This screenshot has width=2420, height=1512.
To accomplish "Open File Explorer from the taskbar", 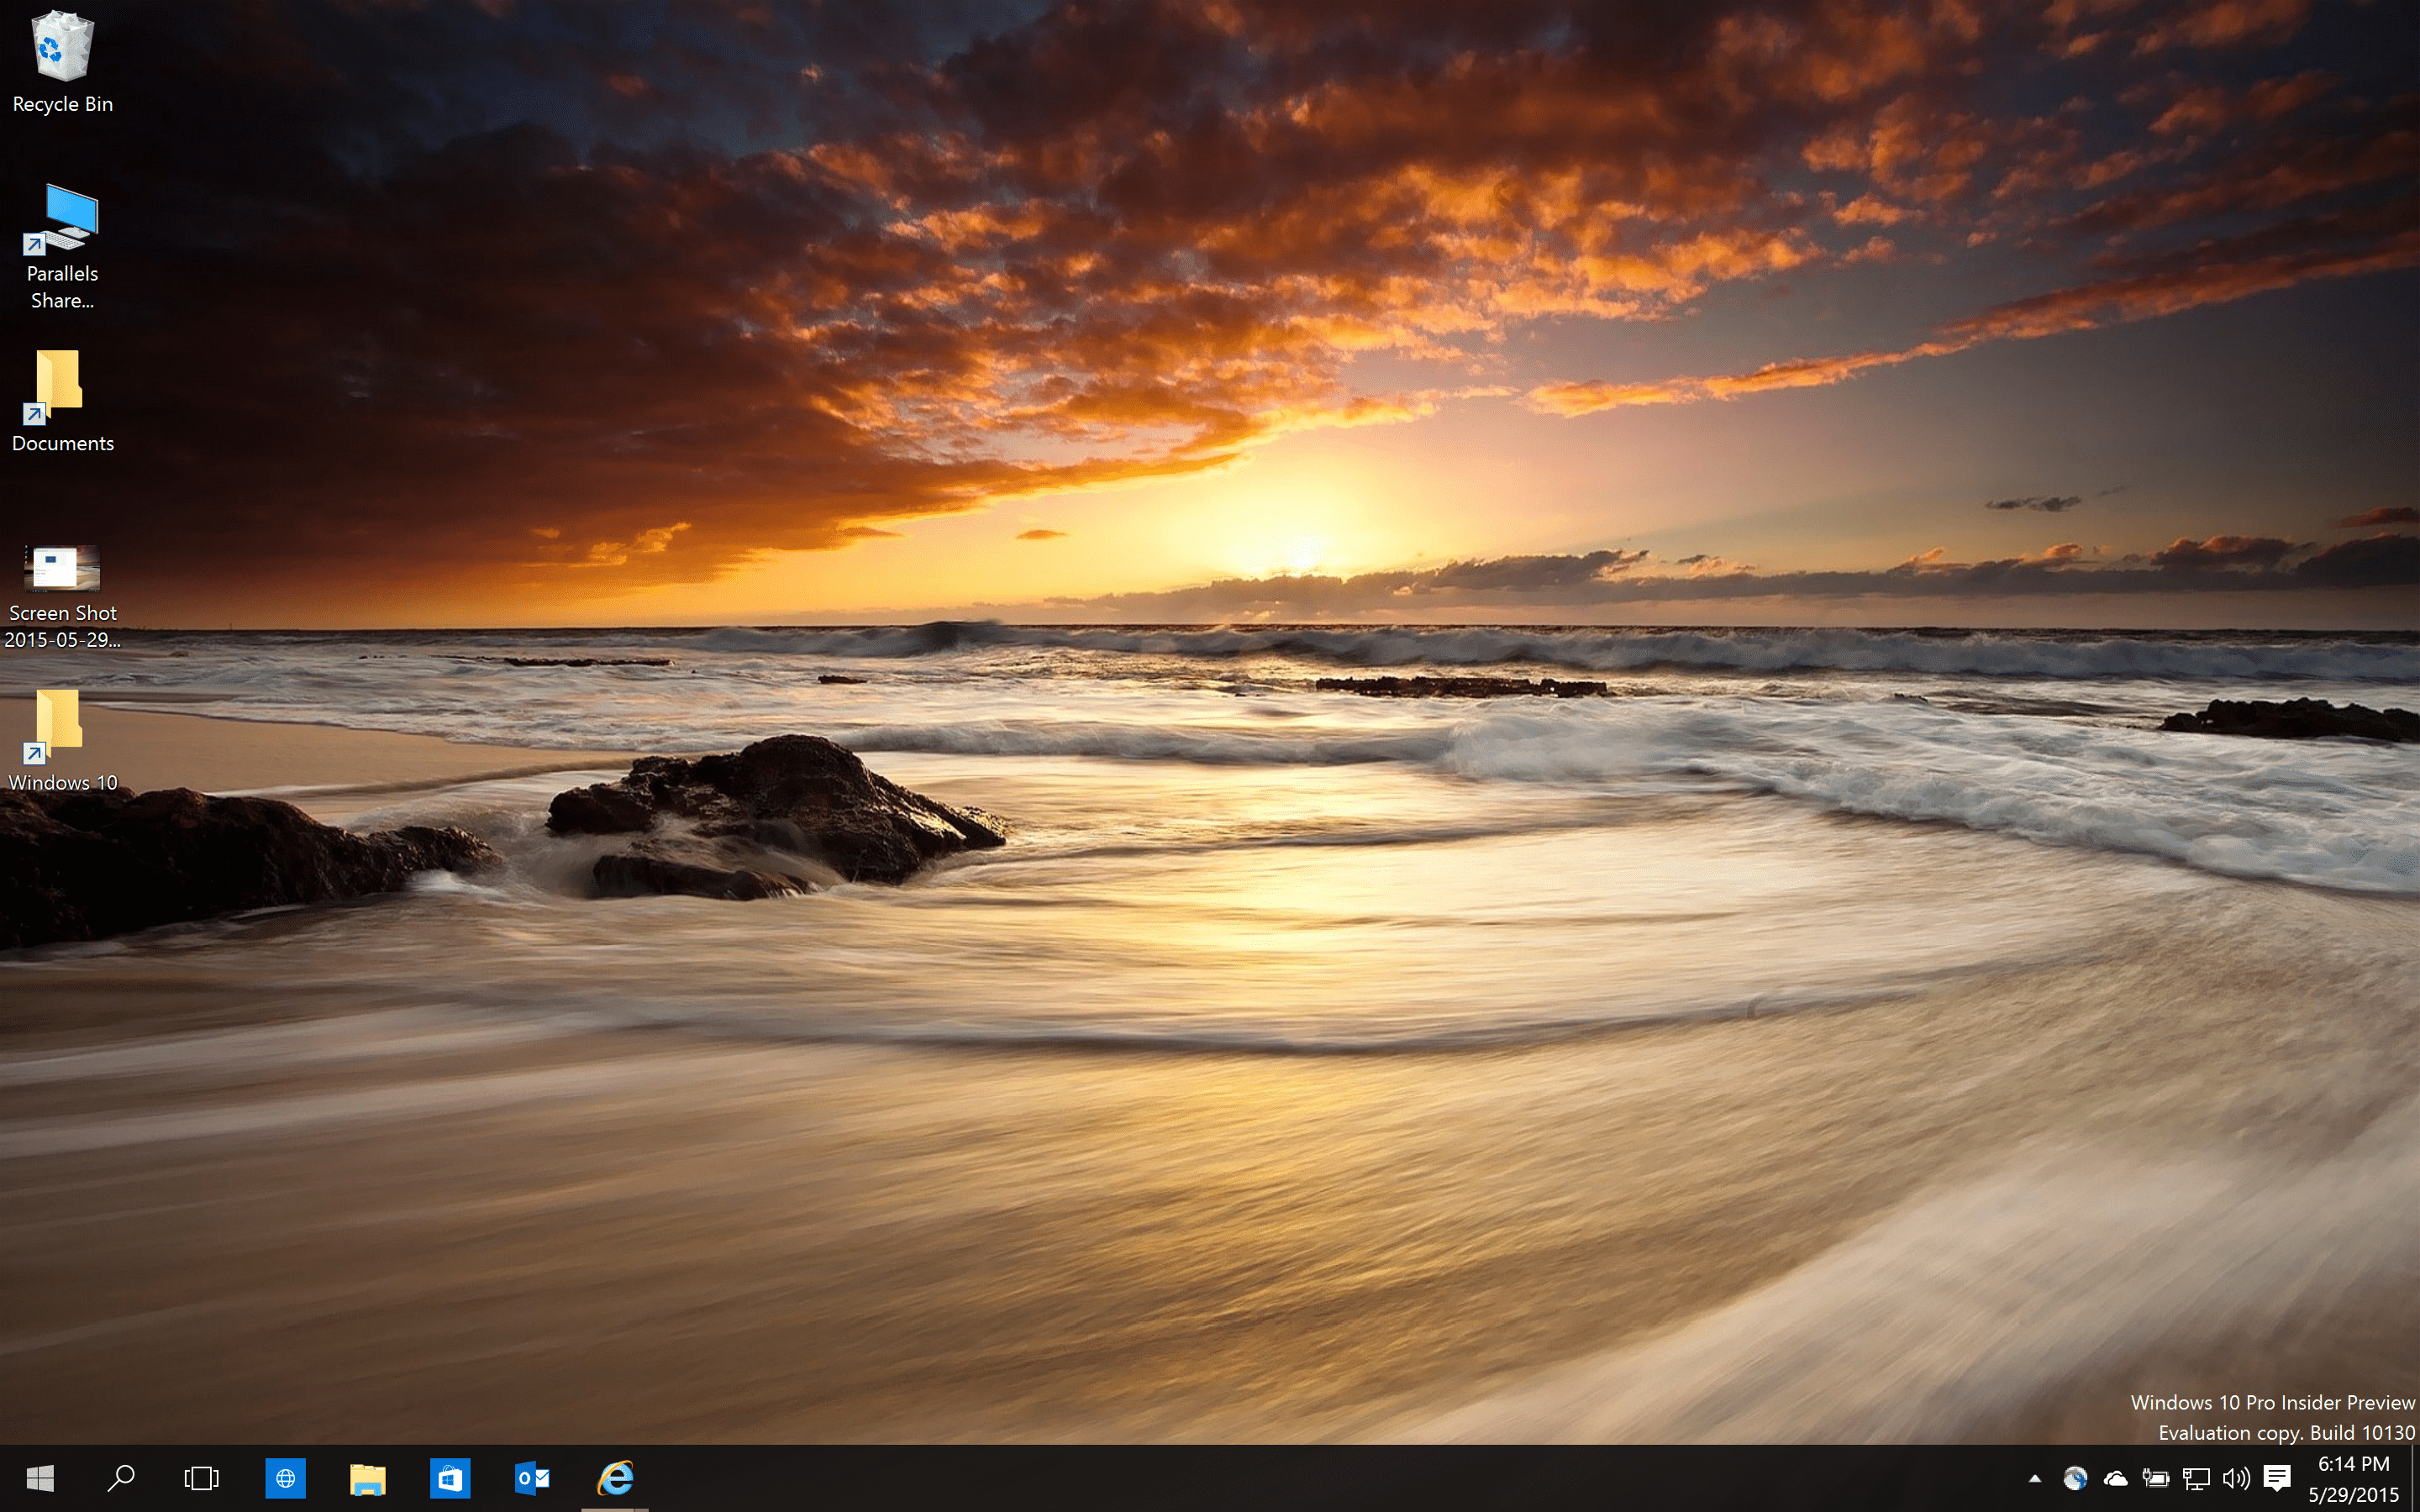I will tap(368, 1478).
